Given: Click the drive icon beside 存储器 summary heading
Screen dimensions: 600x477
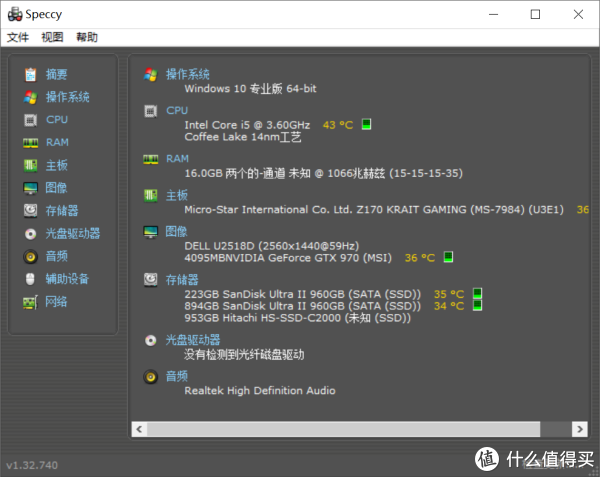Looking at the screenshot, I should click(150, 280).
